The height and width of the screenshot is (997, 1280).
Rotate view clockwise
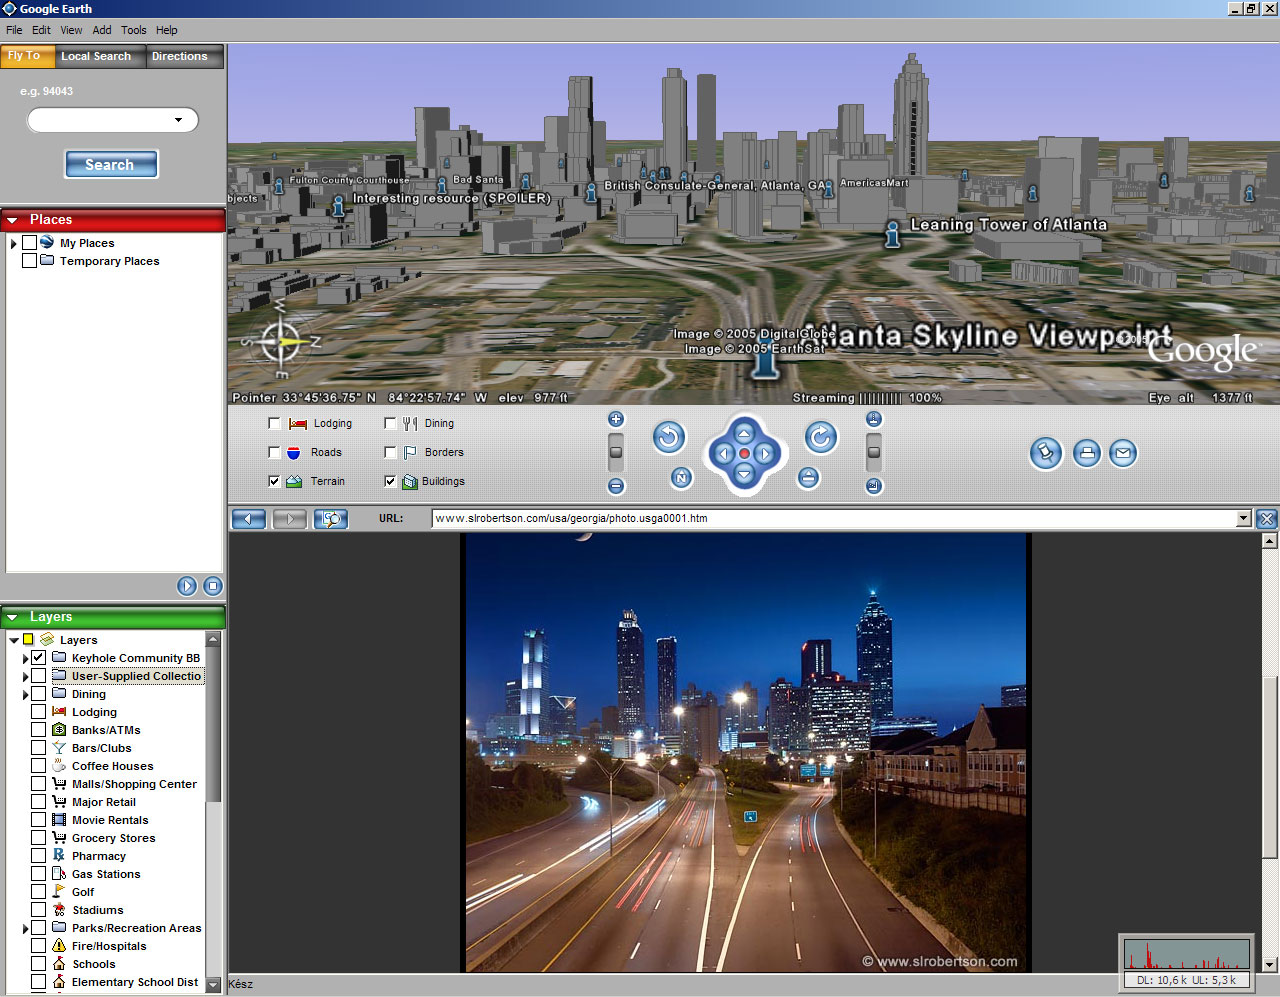click(x=820, y=437)
